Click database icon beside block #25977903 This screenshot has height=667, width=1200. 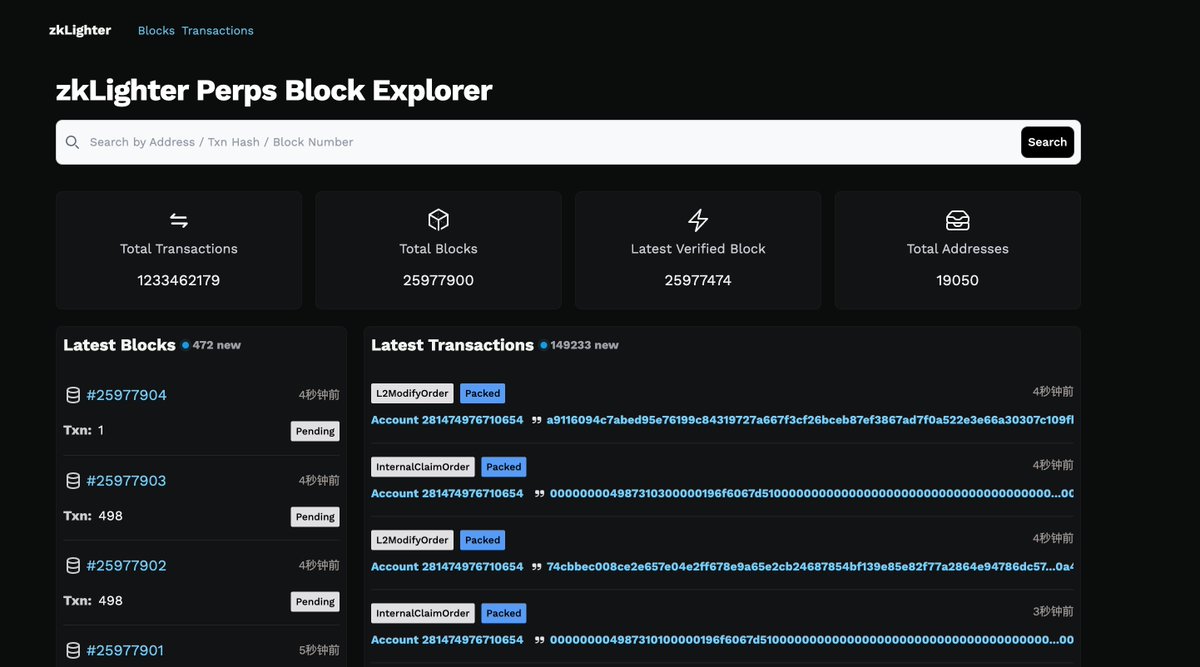point(73,481)
